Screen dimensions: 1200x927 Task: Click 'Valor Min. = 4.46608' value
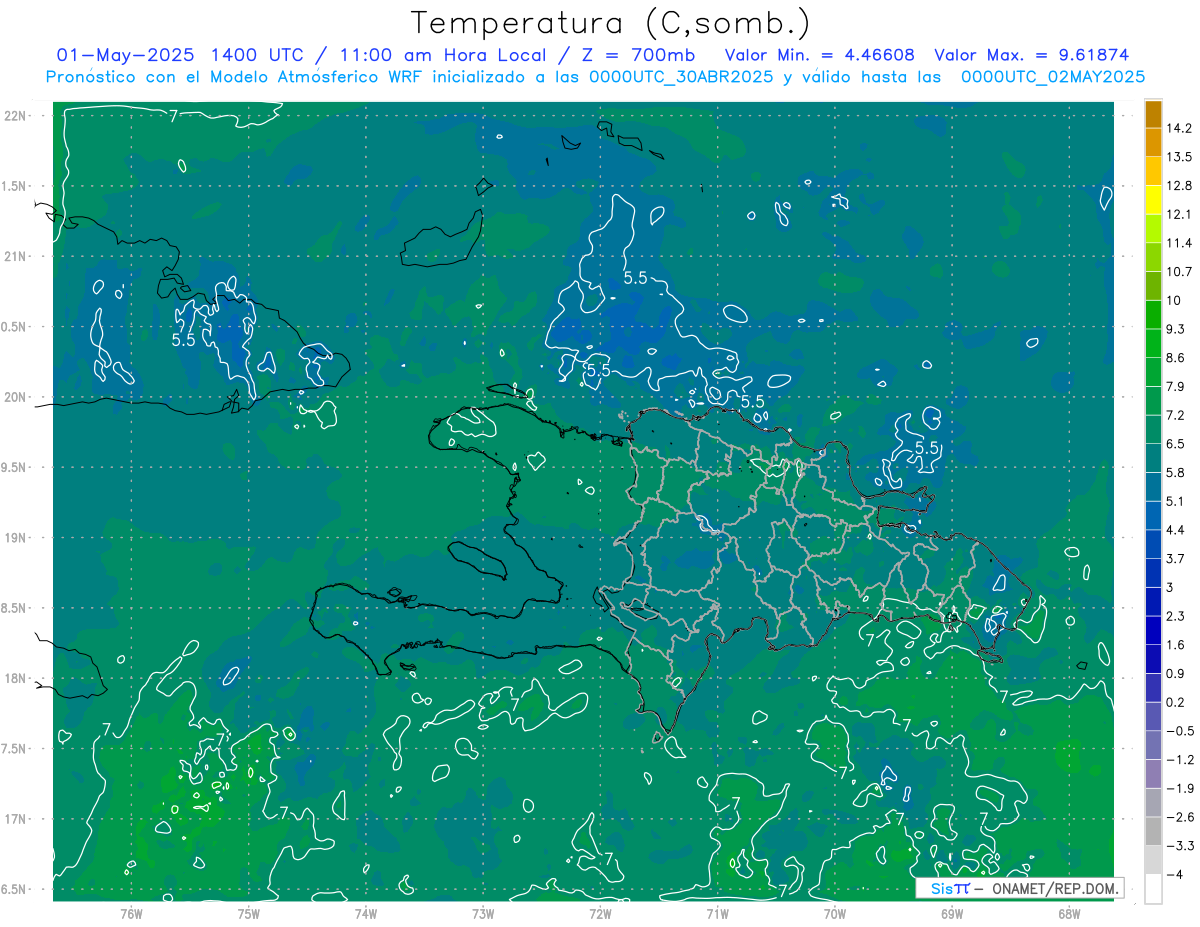819,55
